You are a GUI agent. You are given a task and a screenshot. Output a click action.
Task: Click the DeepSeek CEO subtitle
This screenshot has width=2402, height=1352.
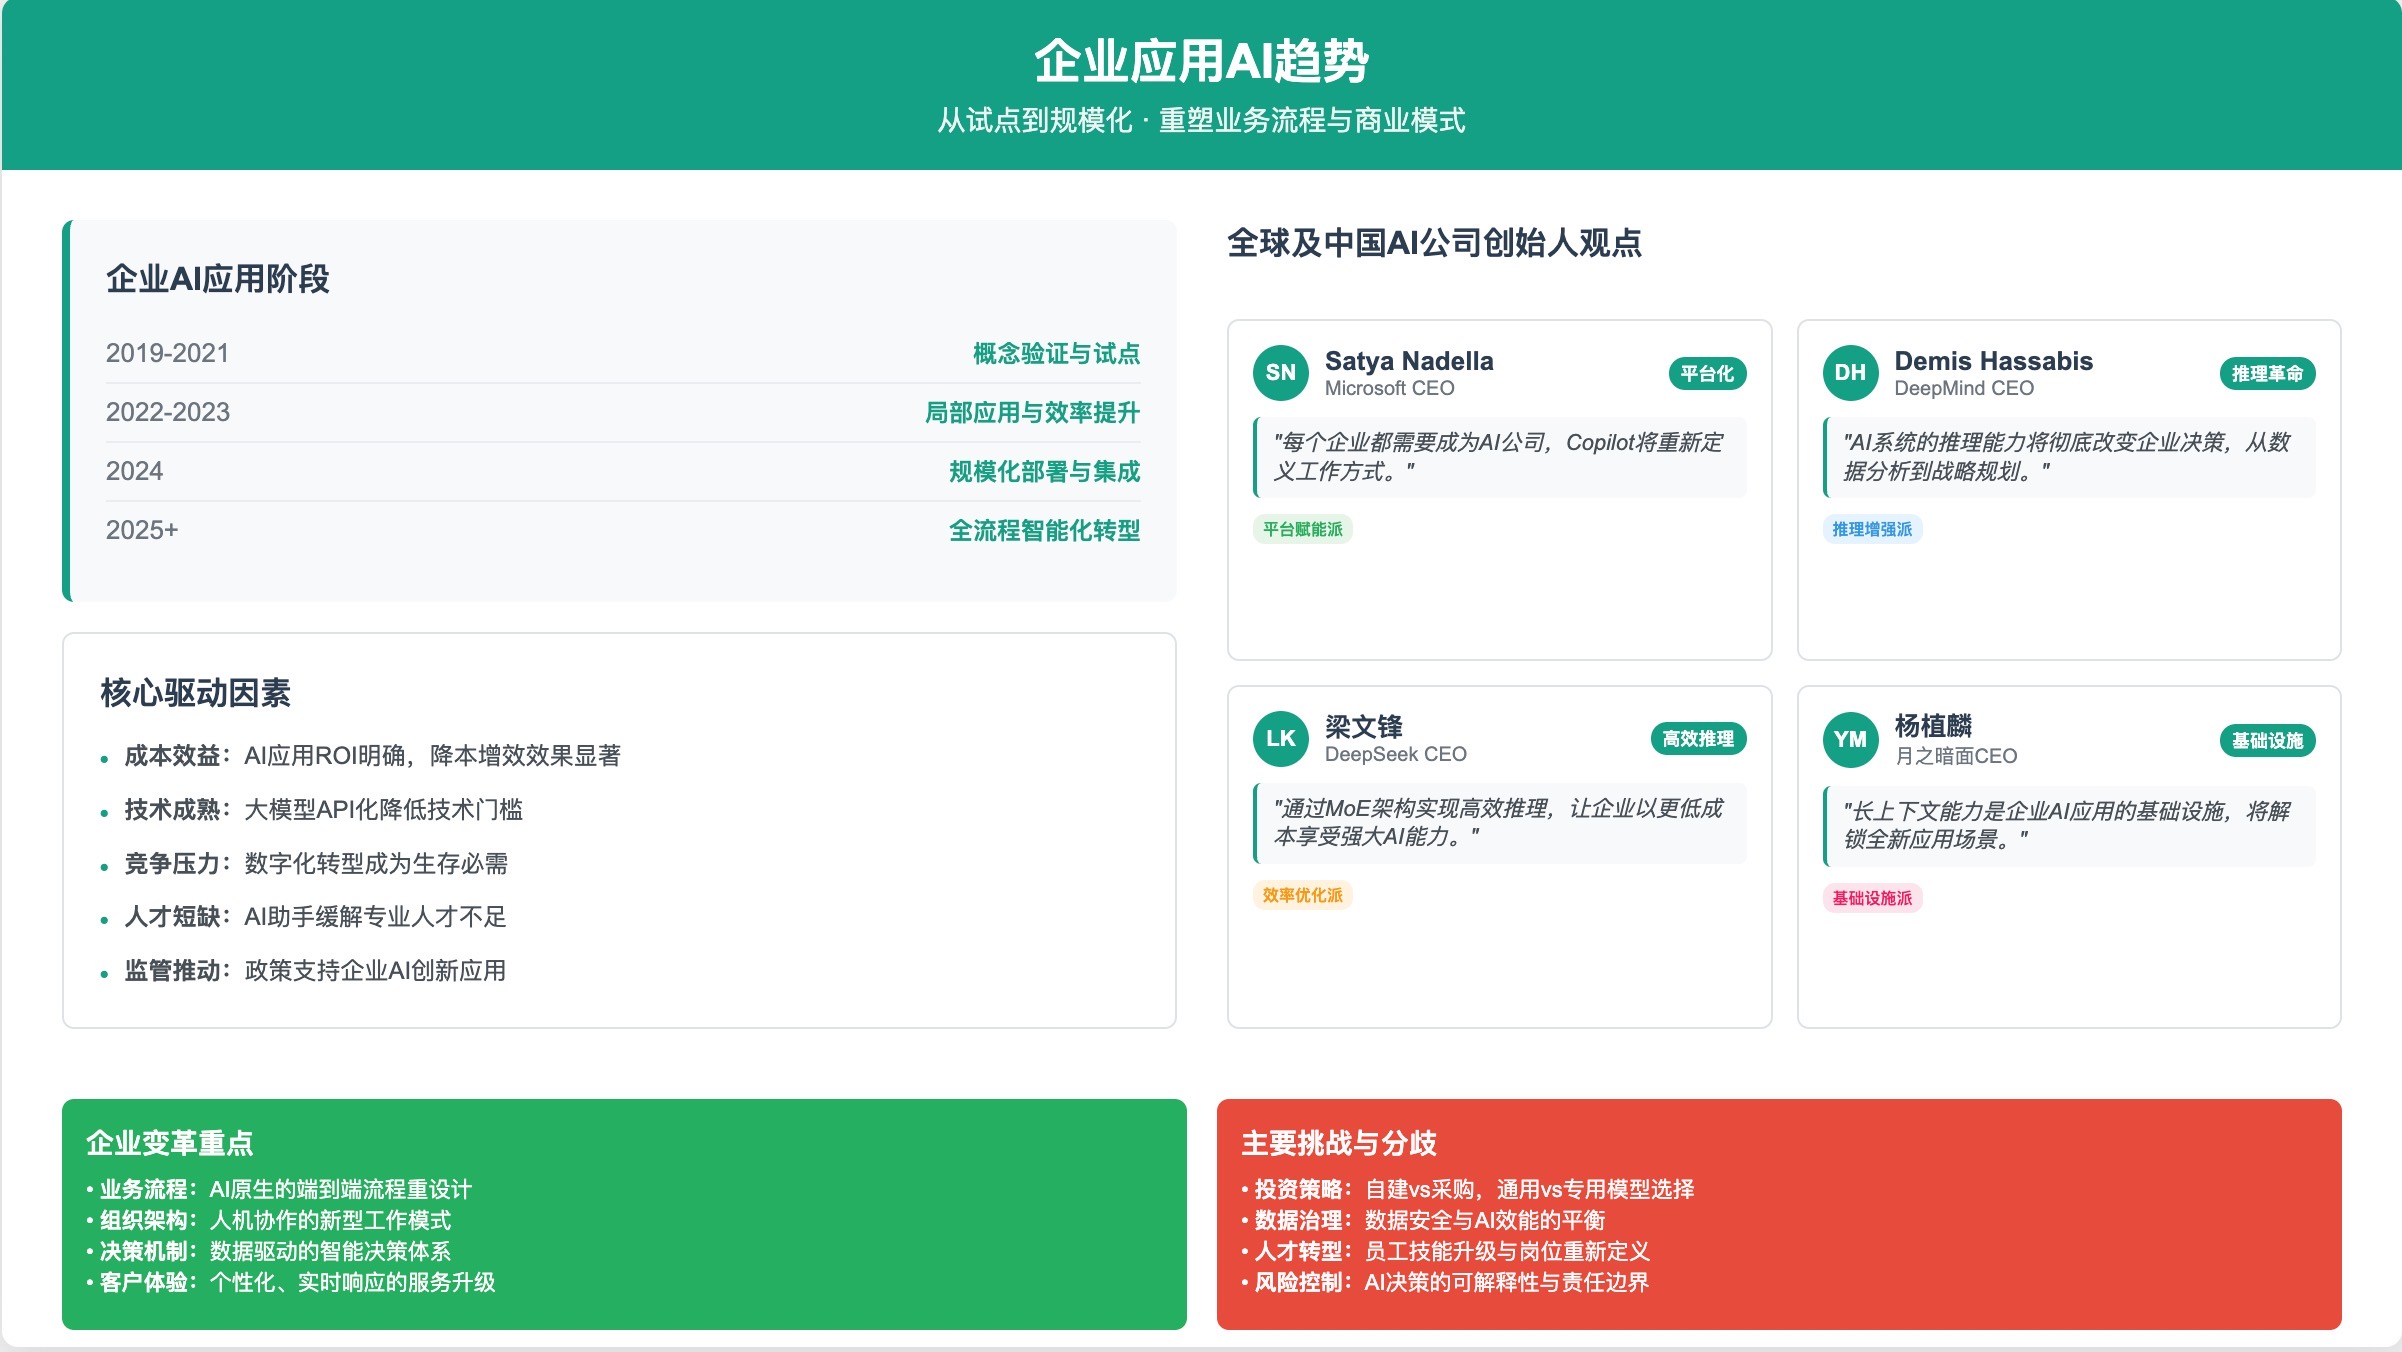pos(1395,754)
